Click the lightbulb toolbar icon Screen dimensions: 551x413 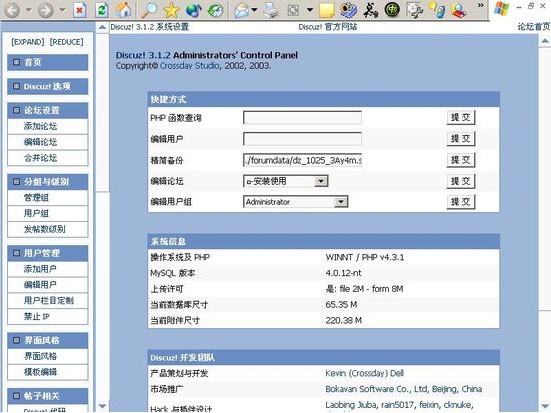click(x=437, y=9)
